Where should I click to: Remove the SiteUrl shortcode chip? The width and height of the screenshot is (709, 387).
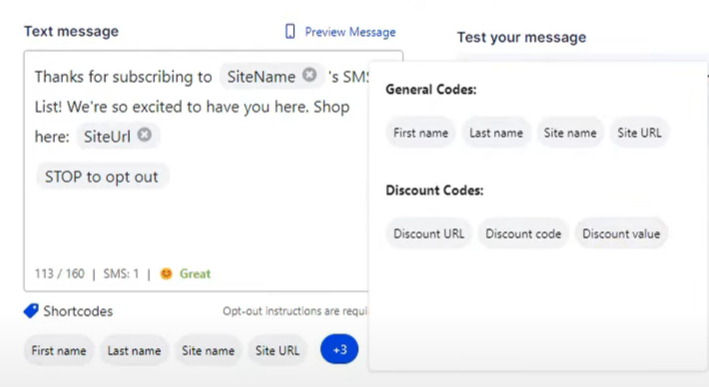tap(144, 135)
